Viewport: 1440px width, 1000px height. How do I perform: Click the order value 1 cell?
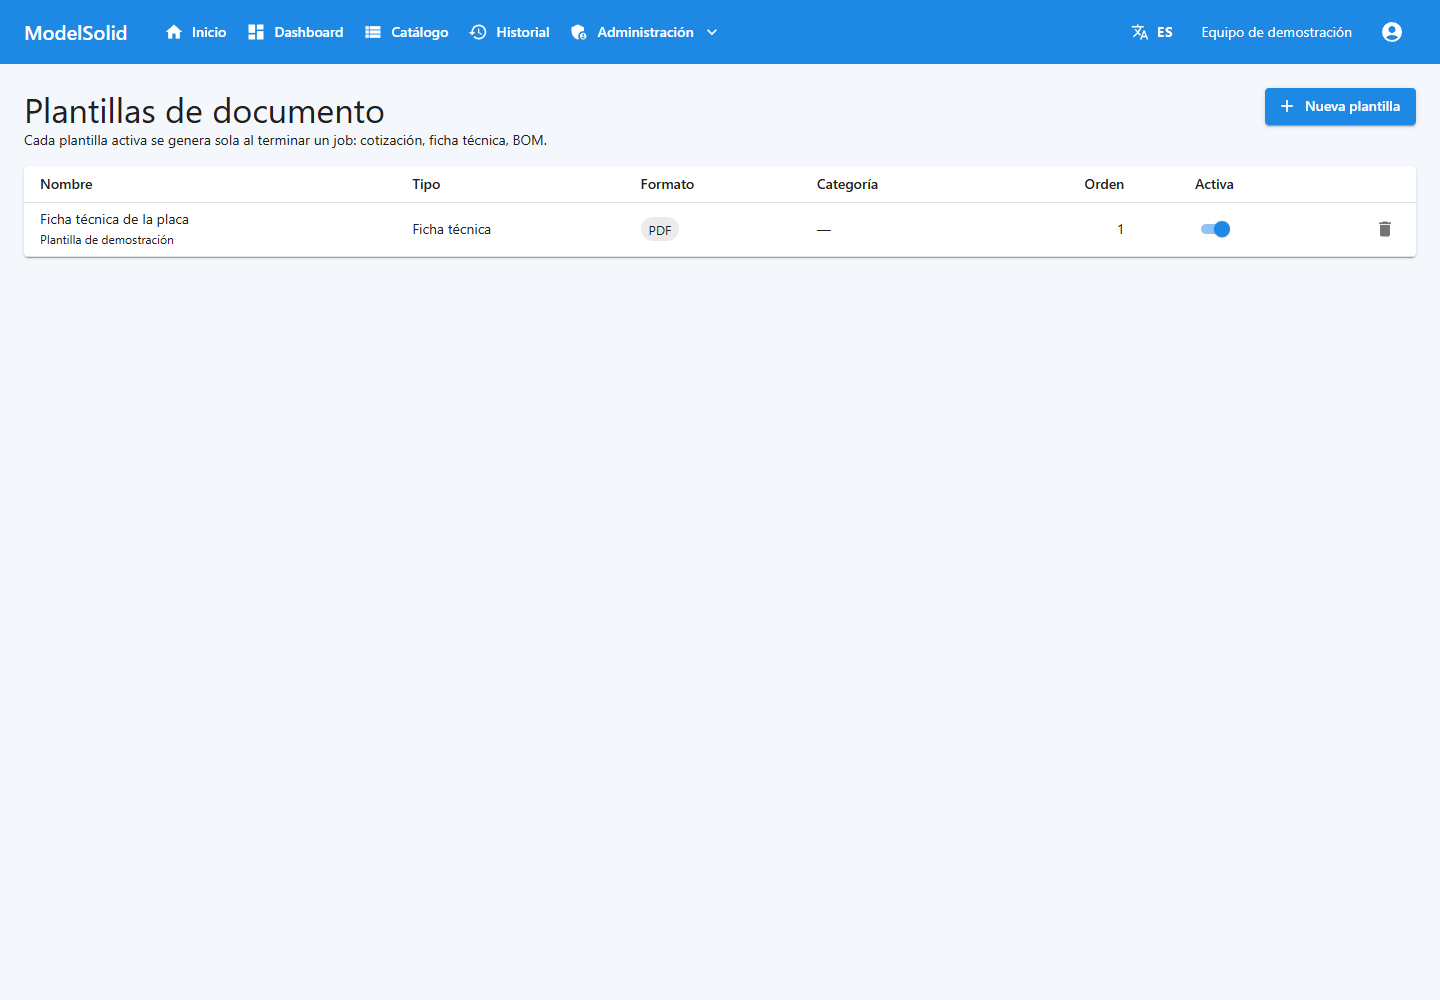[1120, 229]
